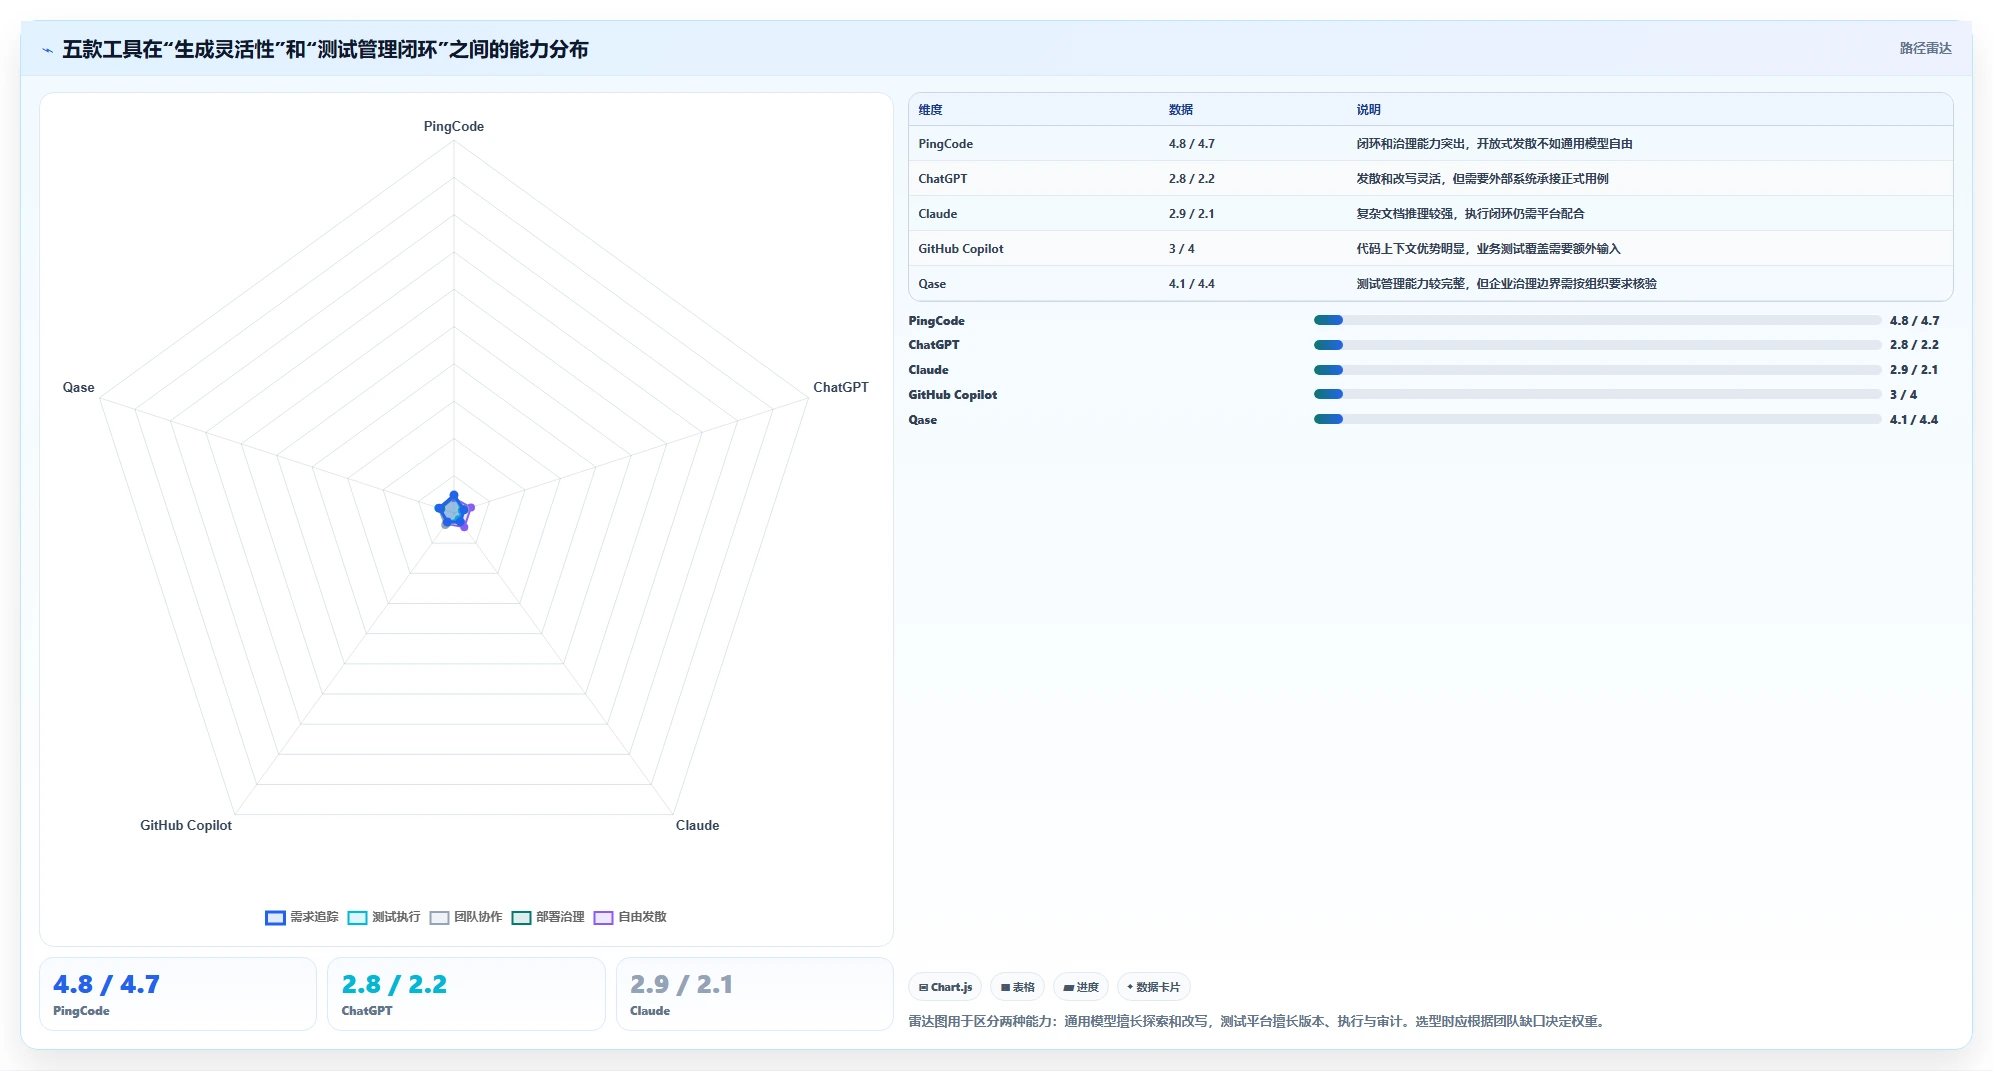Click the Claude label in the progress list
This screenshot has height=1071, width=1993.
click(929, 370)
